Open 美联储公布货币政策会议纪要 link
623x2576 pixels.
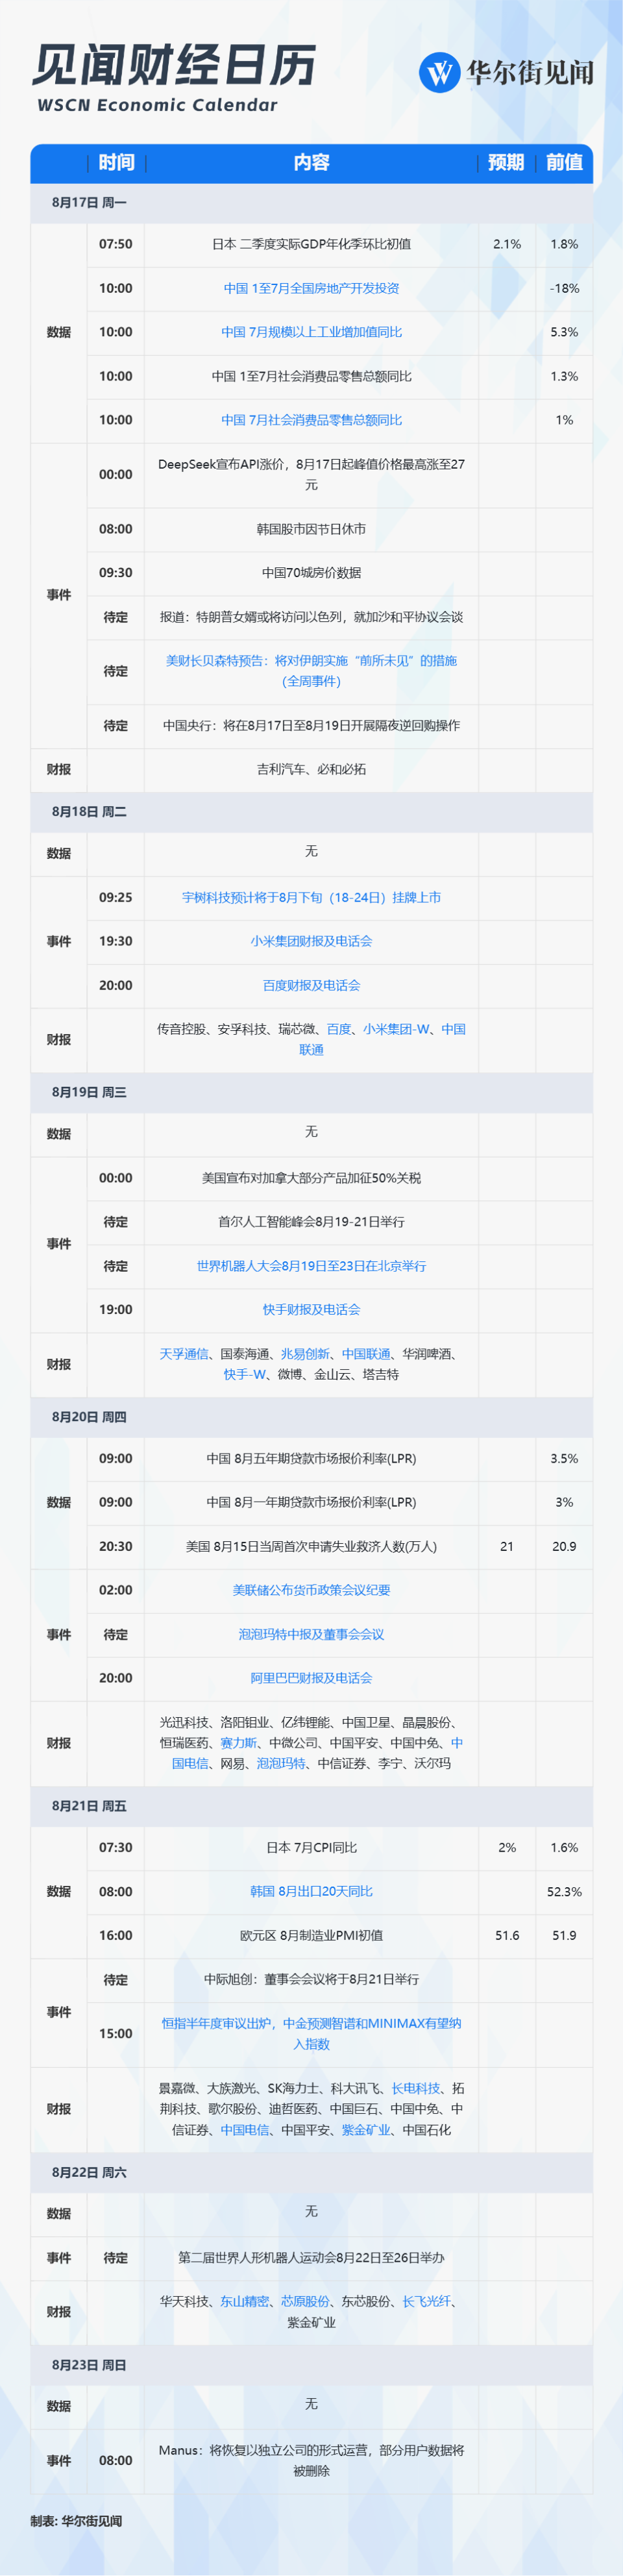coord(311,1590)
